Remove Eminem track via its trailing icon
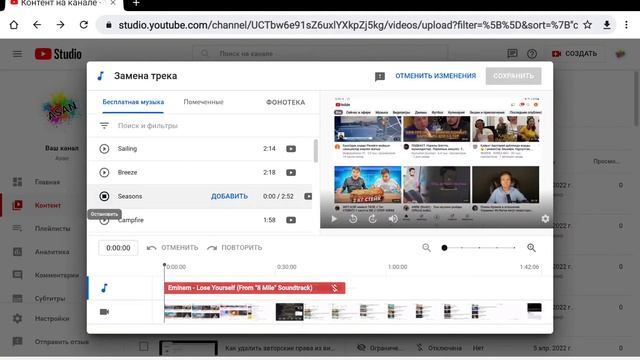Image resolution: width=640 pixels, height=360 pixels. pyautogui.click(x=334, y=288)
